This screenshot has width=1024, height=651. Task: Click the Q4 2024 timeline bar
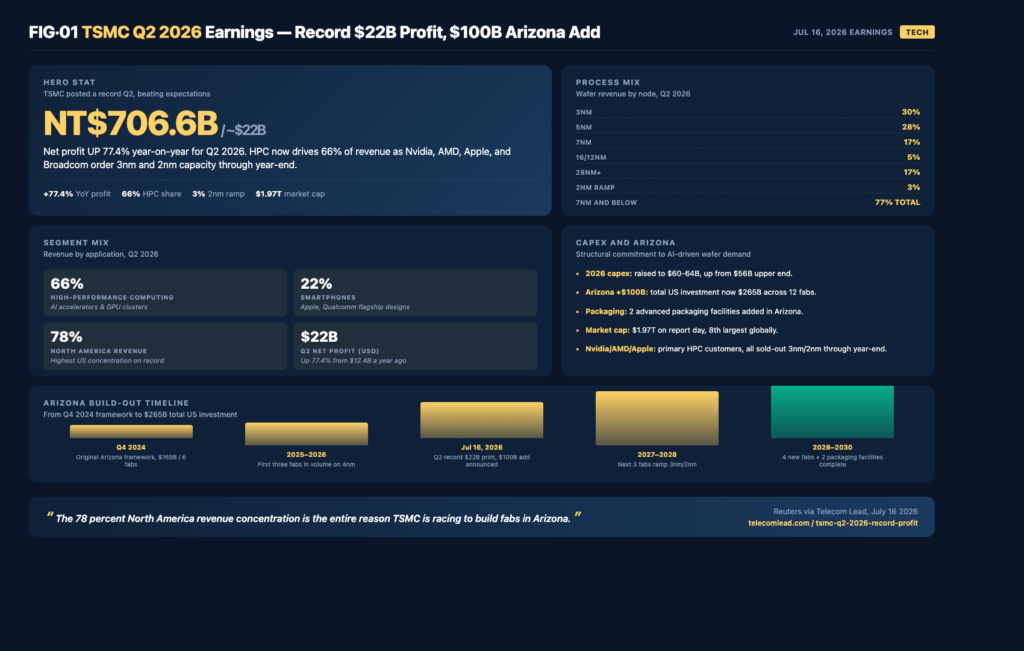pyautogui.click(x=131, y=432)
